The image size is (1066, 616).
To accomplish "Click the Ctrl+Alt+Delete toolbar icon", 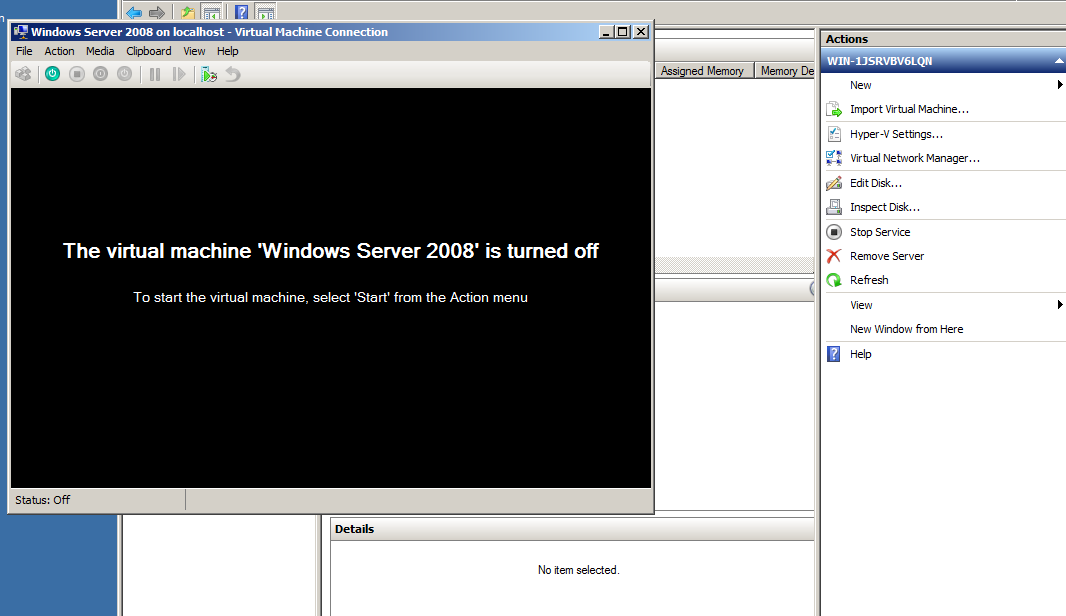I will (x=22, y=73).
